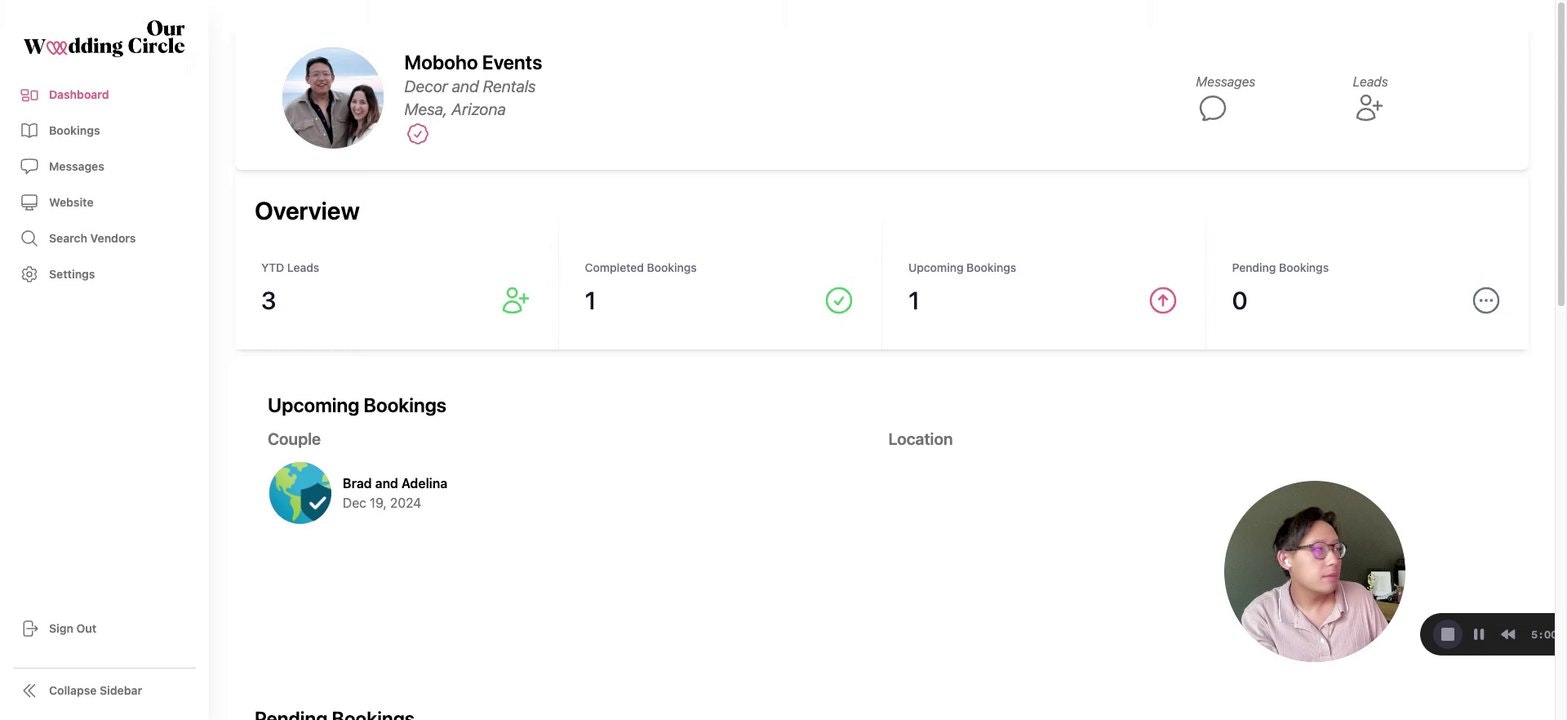The image size is (1567, 720).
Task: Click the Decor and Rentals text
Action: click(470, 87)
